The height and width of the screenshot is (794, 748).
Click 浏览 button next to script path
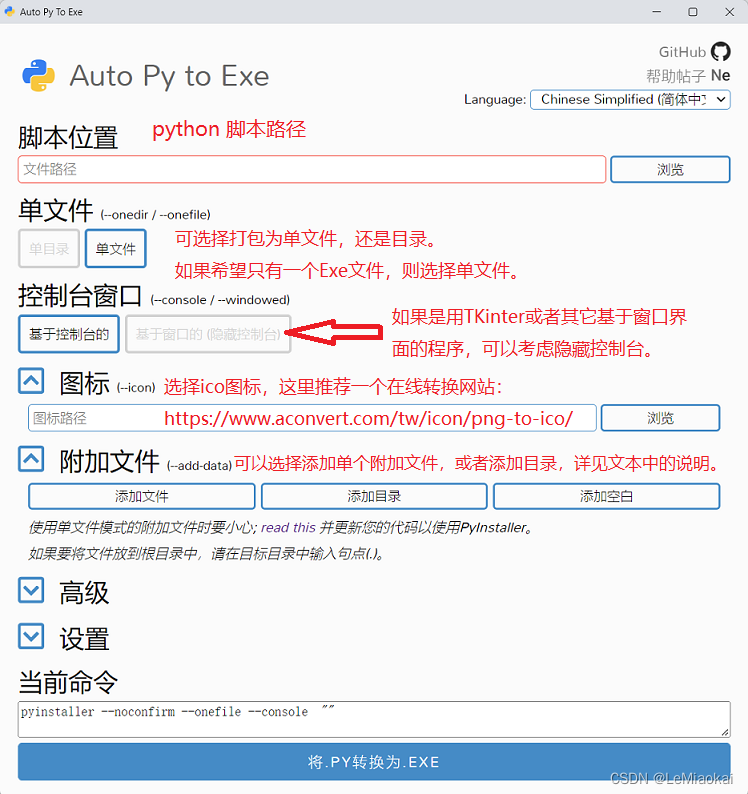point(670,169)
